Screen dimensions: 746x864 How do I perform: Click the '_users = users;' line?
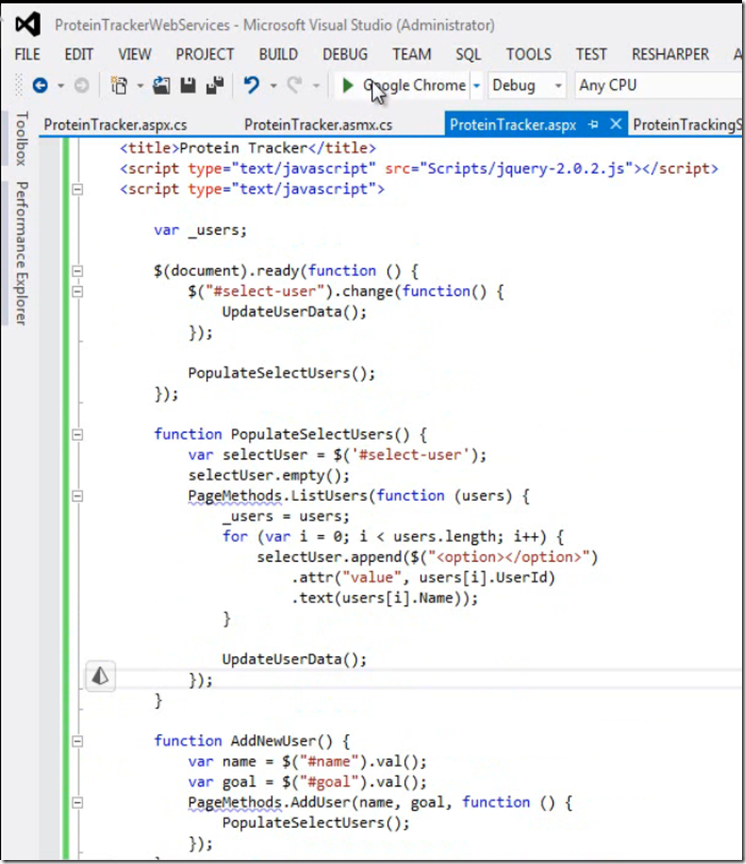tap(286, 516)
